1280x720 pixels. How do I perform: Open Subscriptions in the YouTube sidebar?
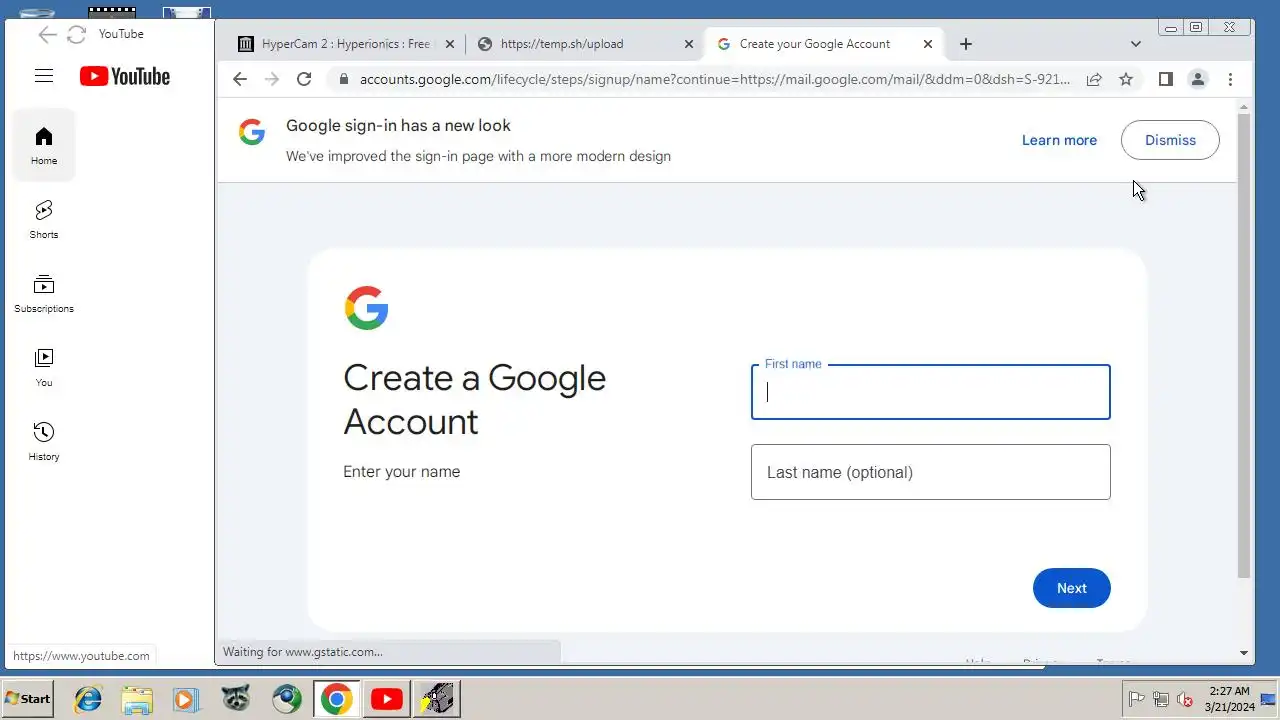click(44, 293)
